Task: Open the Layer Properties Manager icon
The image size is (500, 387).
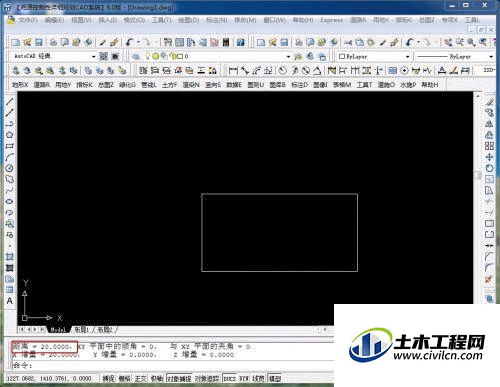Action: pyautogui.click(x=136, y=56)
